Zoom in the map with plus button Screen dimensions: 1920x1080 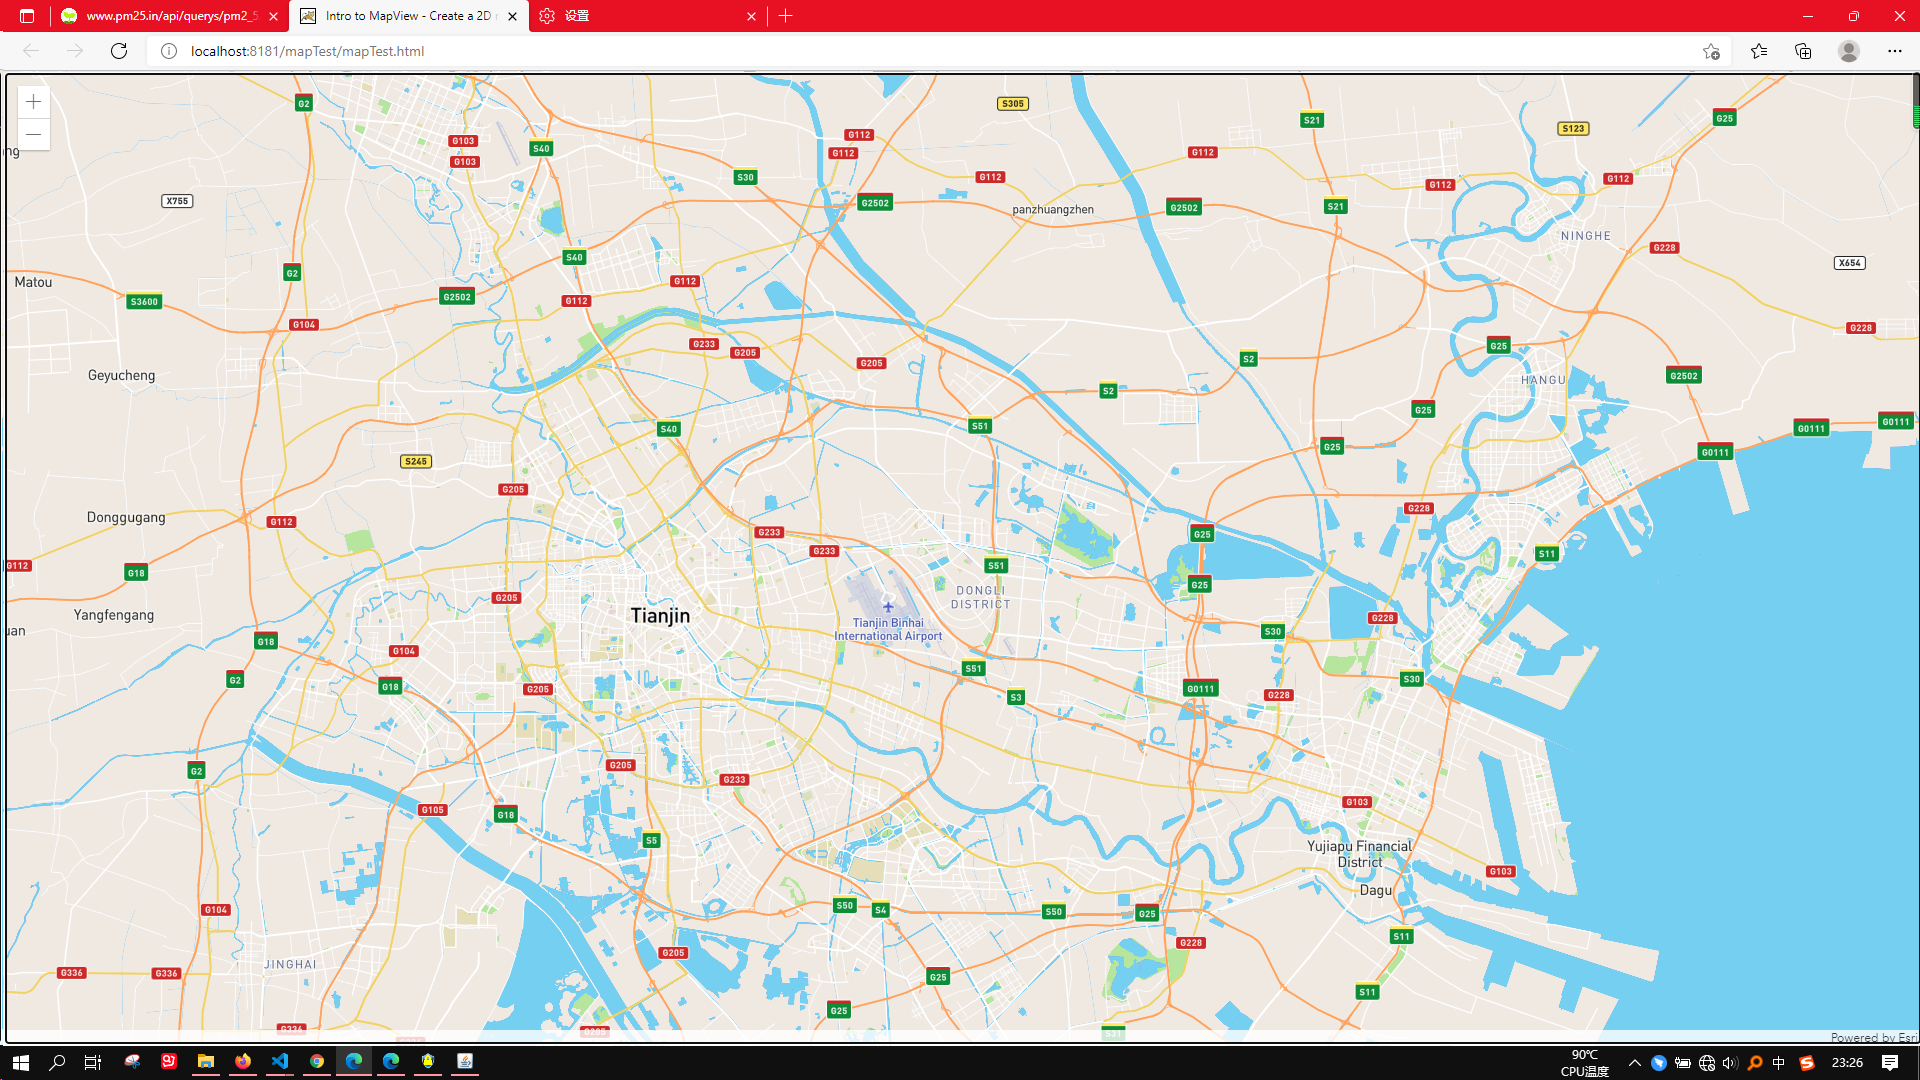(34, 102)
